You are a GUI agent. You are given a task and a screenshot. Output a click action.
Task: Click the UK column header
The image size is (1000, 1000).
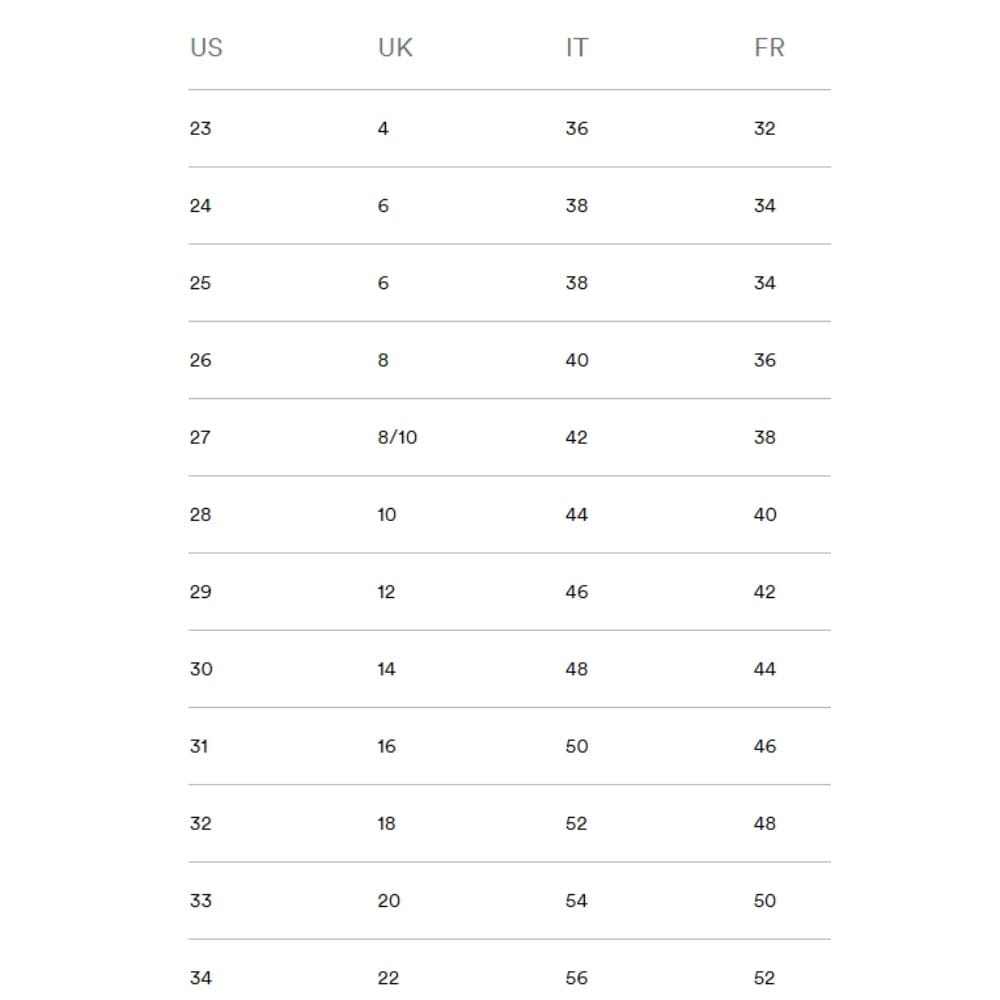[x=395, y=48]
